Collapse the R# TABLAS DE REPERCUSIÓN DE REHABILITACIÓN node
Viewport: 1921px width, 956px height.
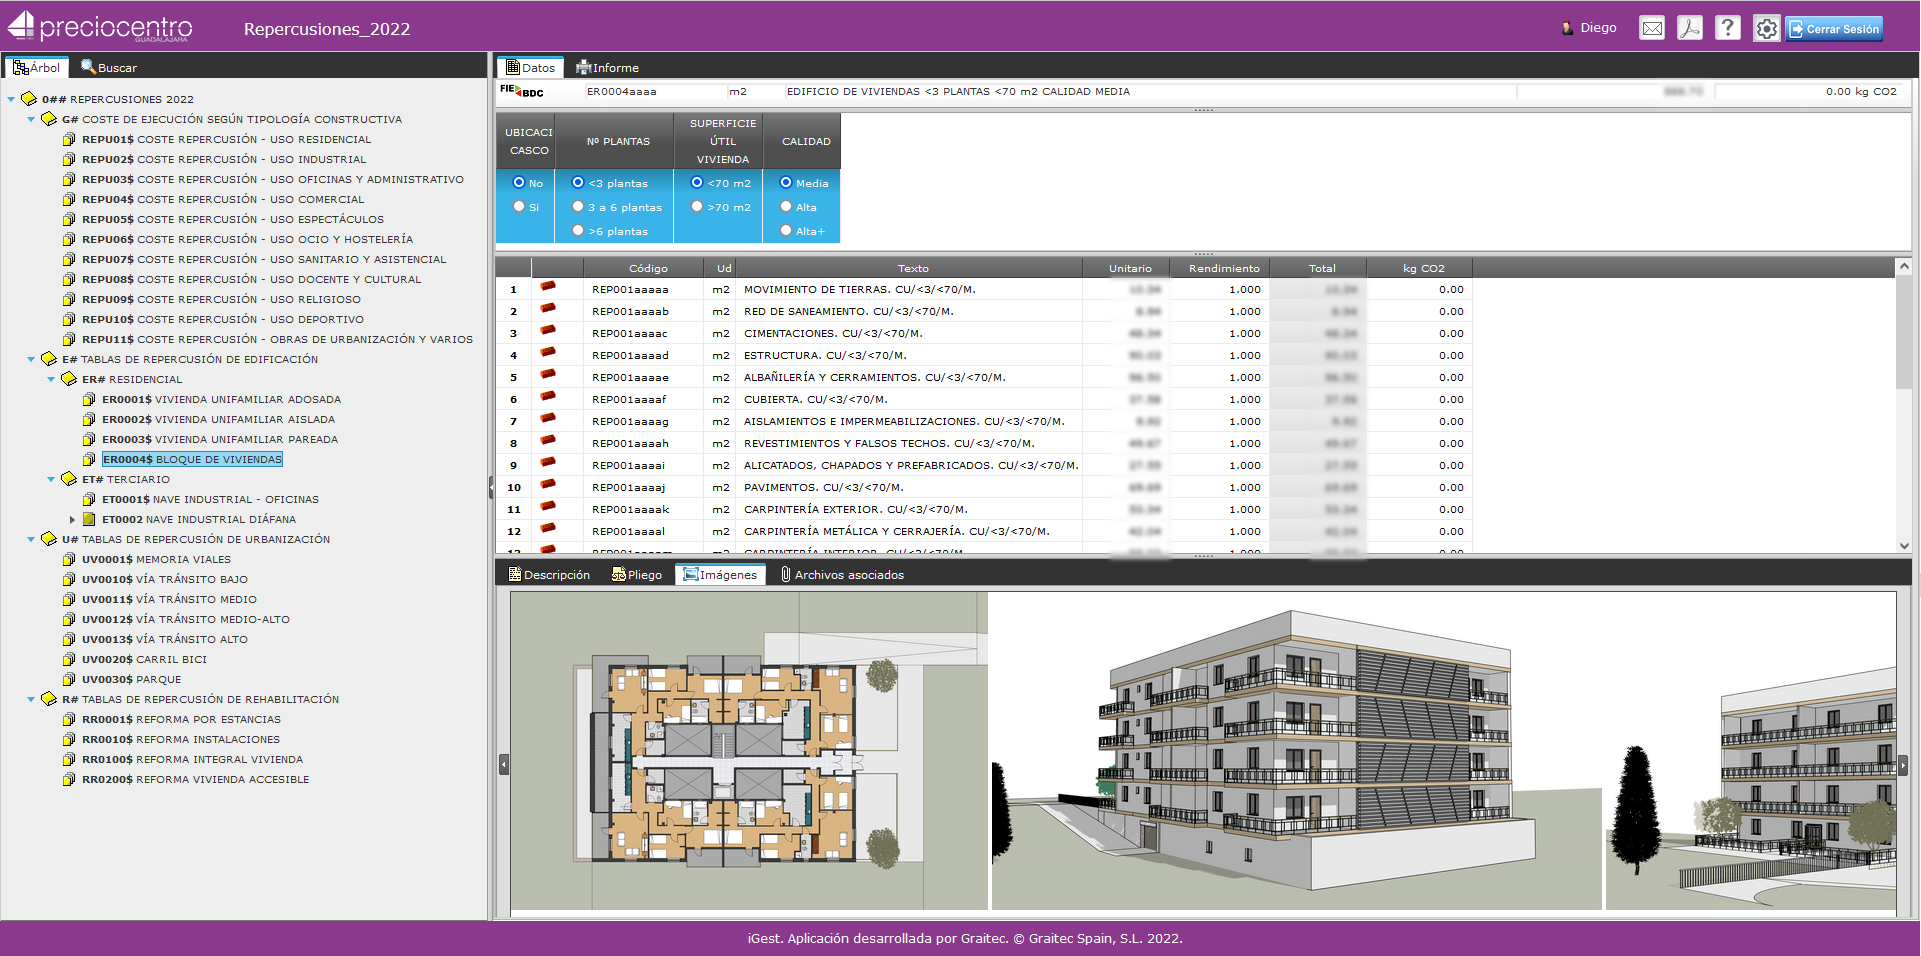(x=31, y=699)
